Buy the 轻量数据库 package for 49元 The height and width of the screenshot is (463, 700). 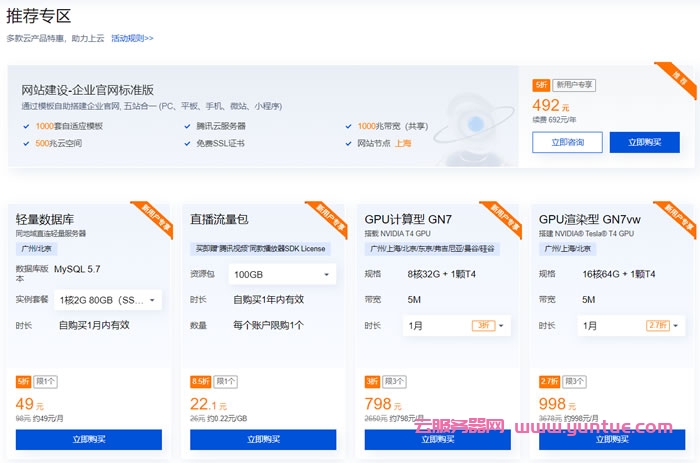point(89,439)
